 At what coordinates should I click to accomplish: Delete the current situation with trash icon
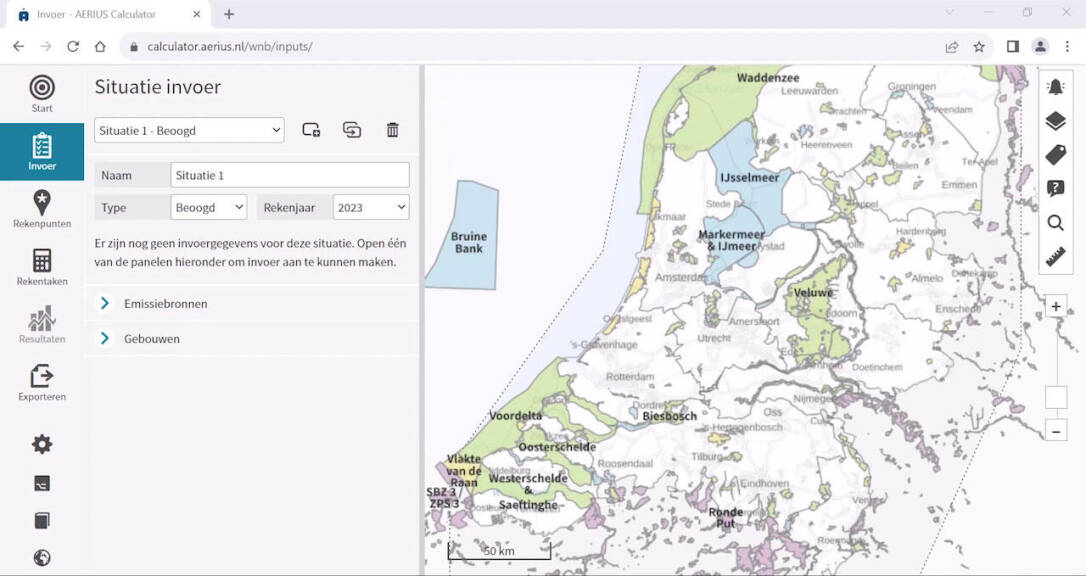coord(392,130)
